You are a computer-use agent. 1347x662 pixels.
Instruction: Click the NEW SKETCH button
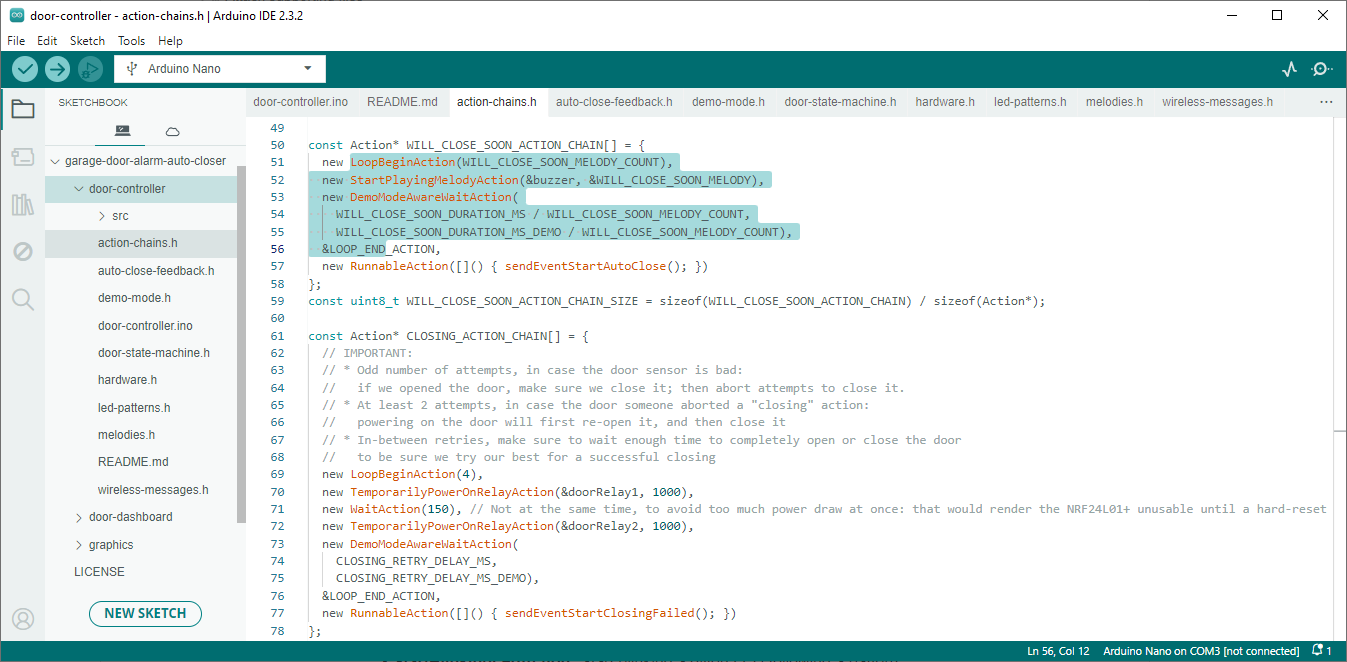[146, 613]
